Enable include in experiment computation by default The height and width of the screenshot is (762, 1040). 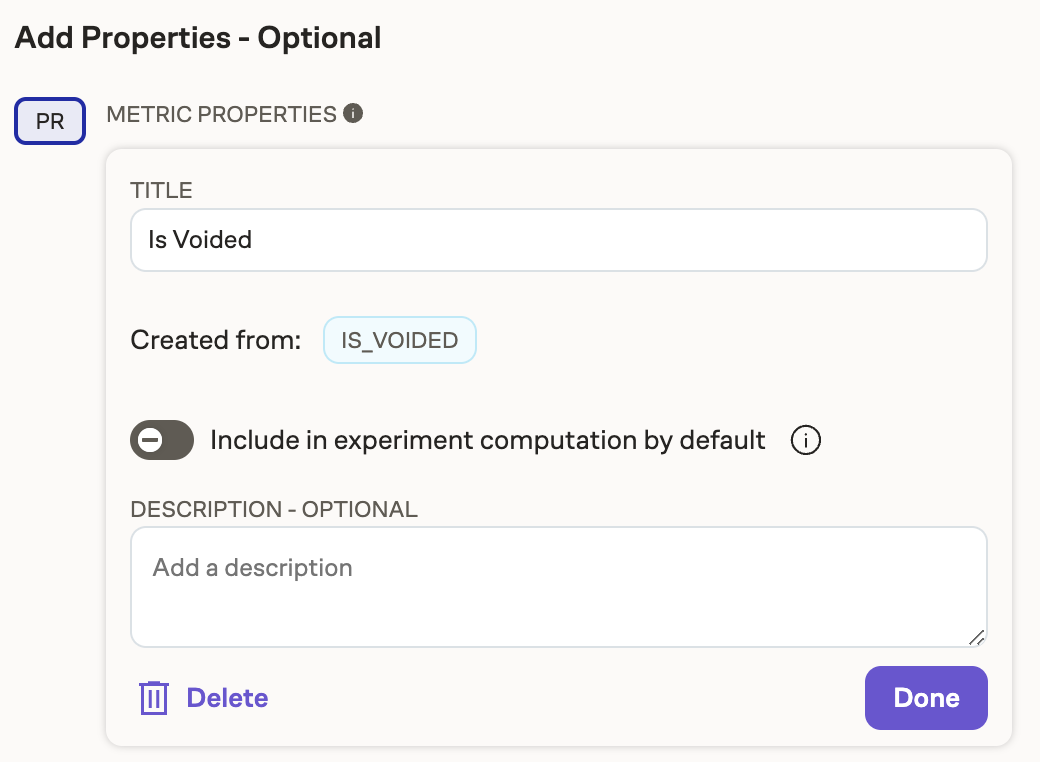tap(161, 440)
